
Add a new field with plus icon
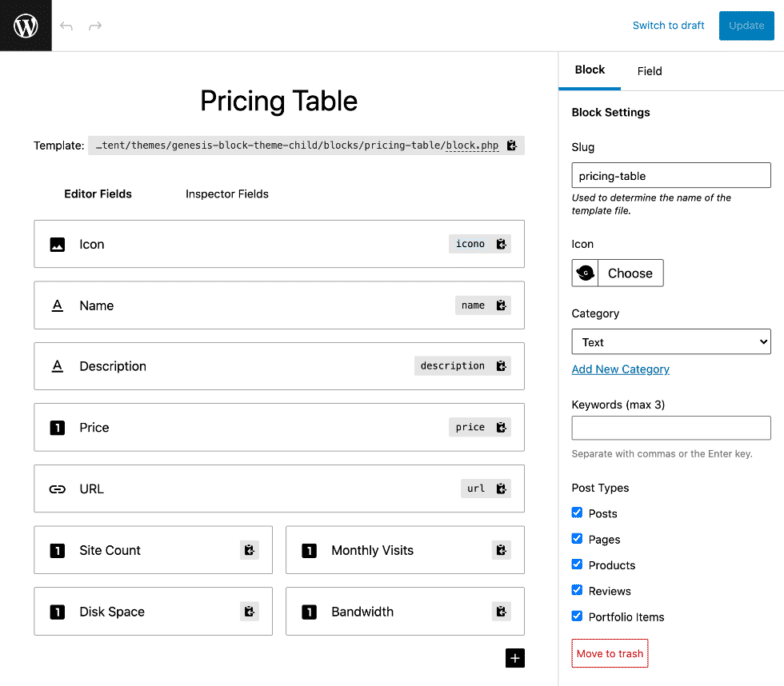[514, 657]
